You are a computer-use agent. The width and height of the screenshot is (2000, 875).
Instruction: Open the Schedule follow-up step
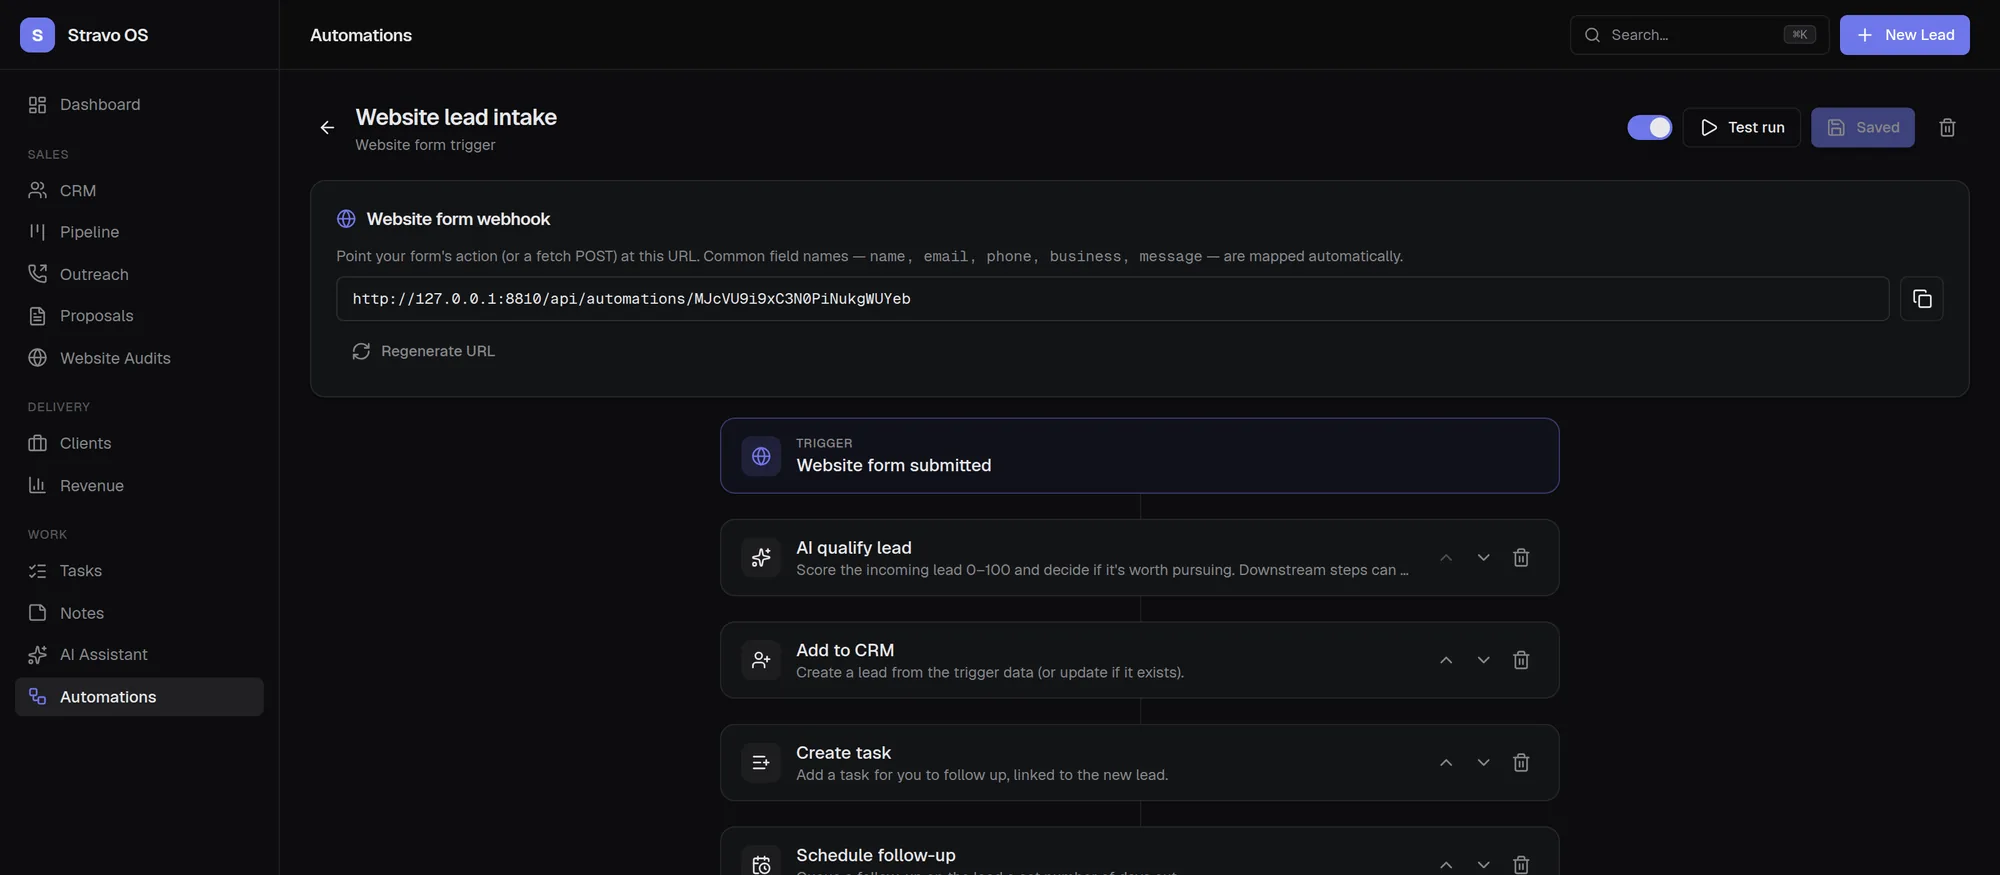[x=1139, y=852]
